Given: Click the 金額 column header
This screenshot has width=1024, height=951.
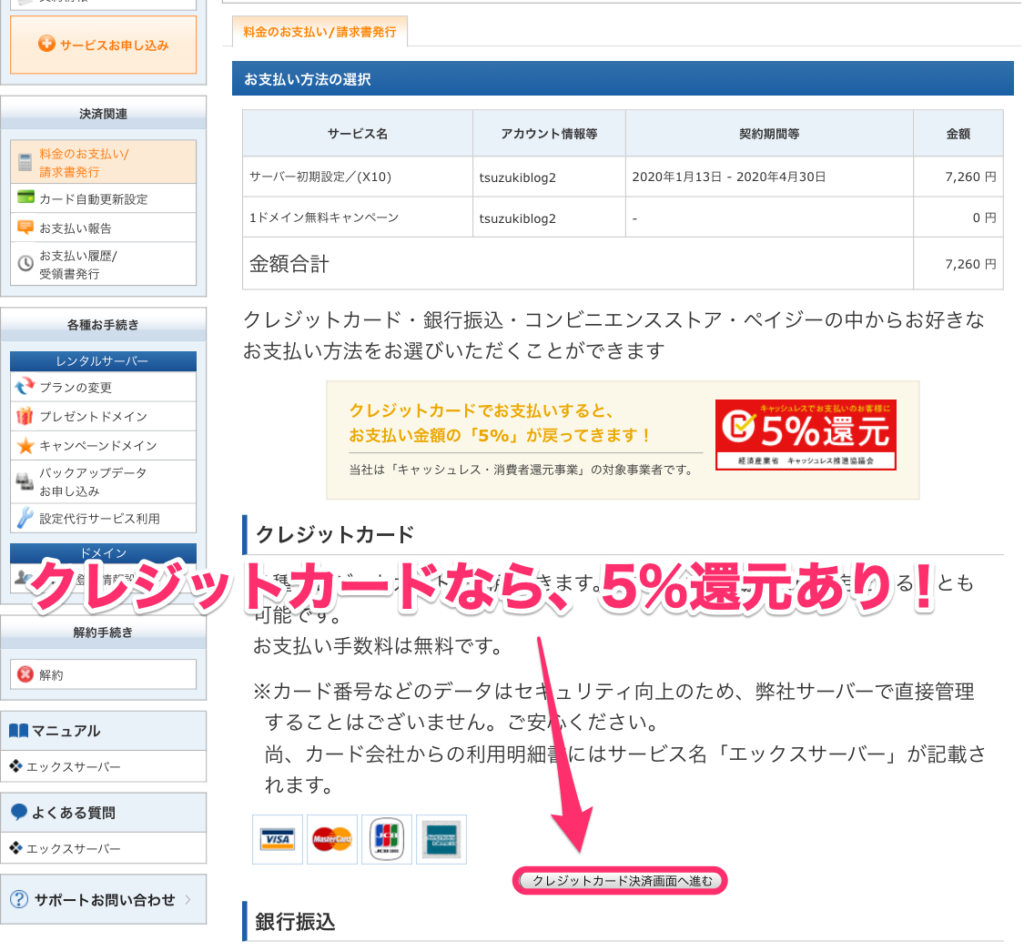Looking at the screenshot, I should click(x=958, y=133).
